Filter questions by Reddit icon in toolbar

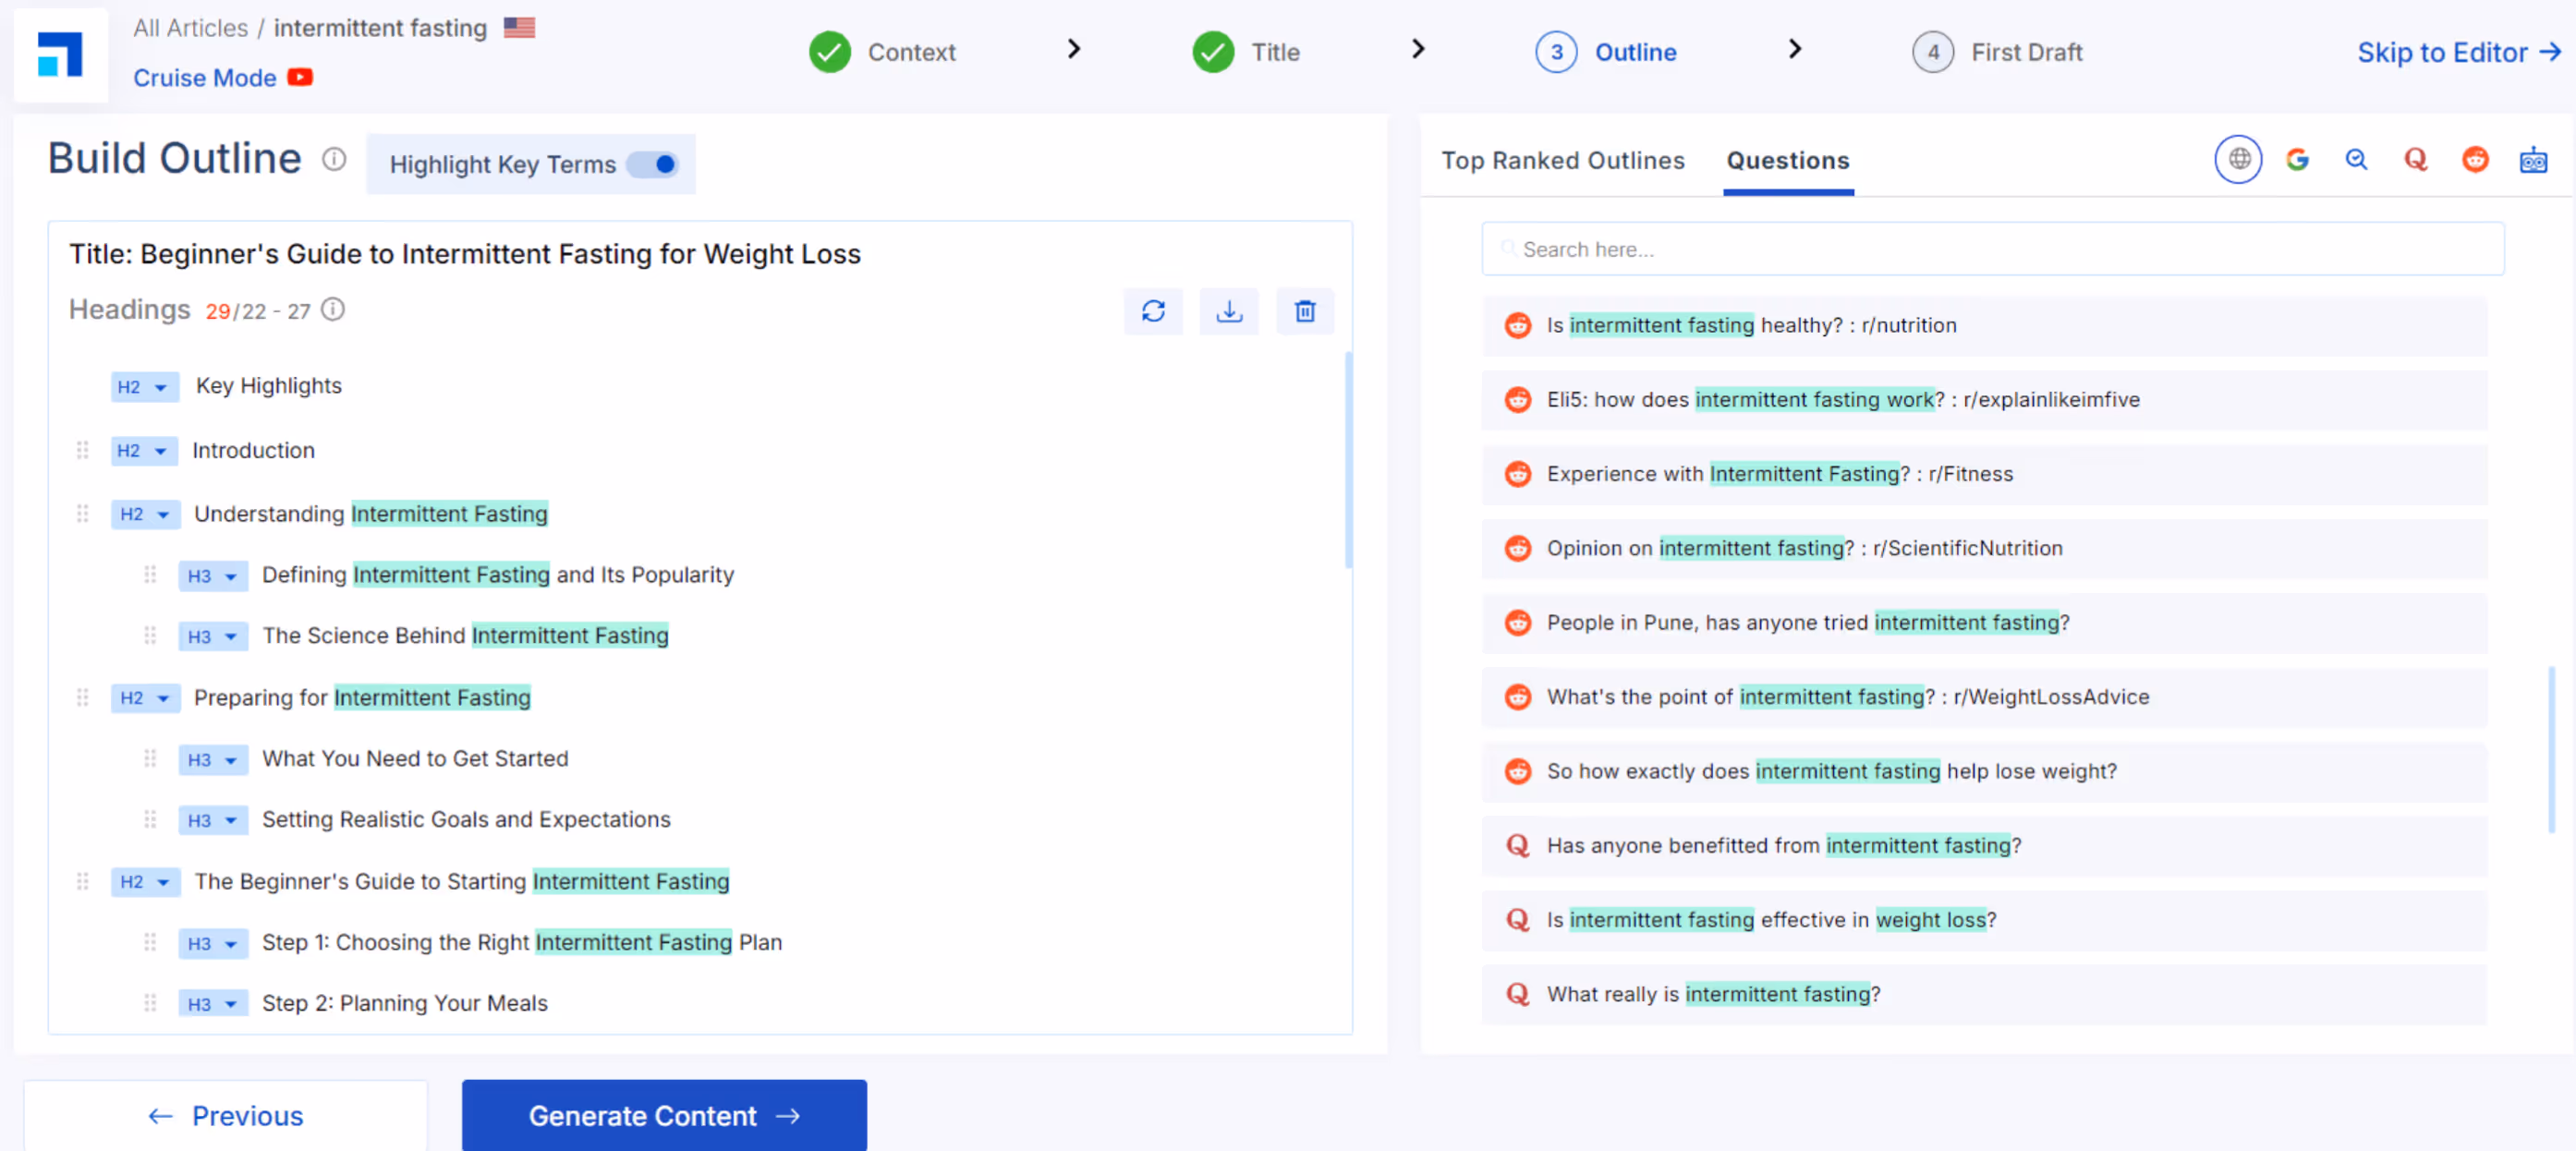(x=2475, y=159)
